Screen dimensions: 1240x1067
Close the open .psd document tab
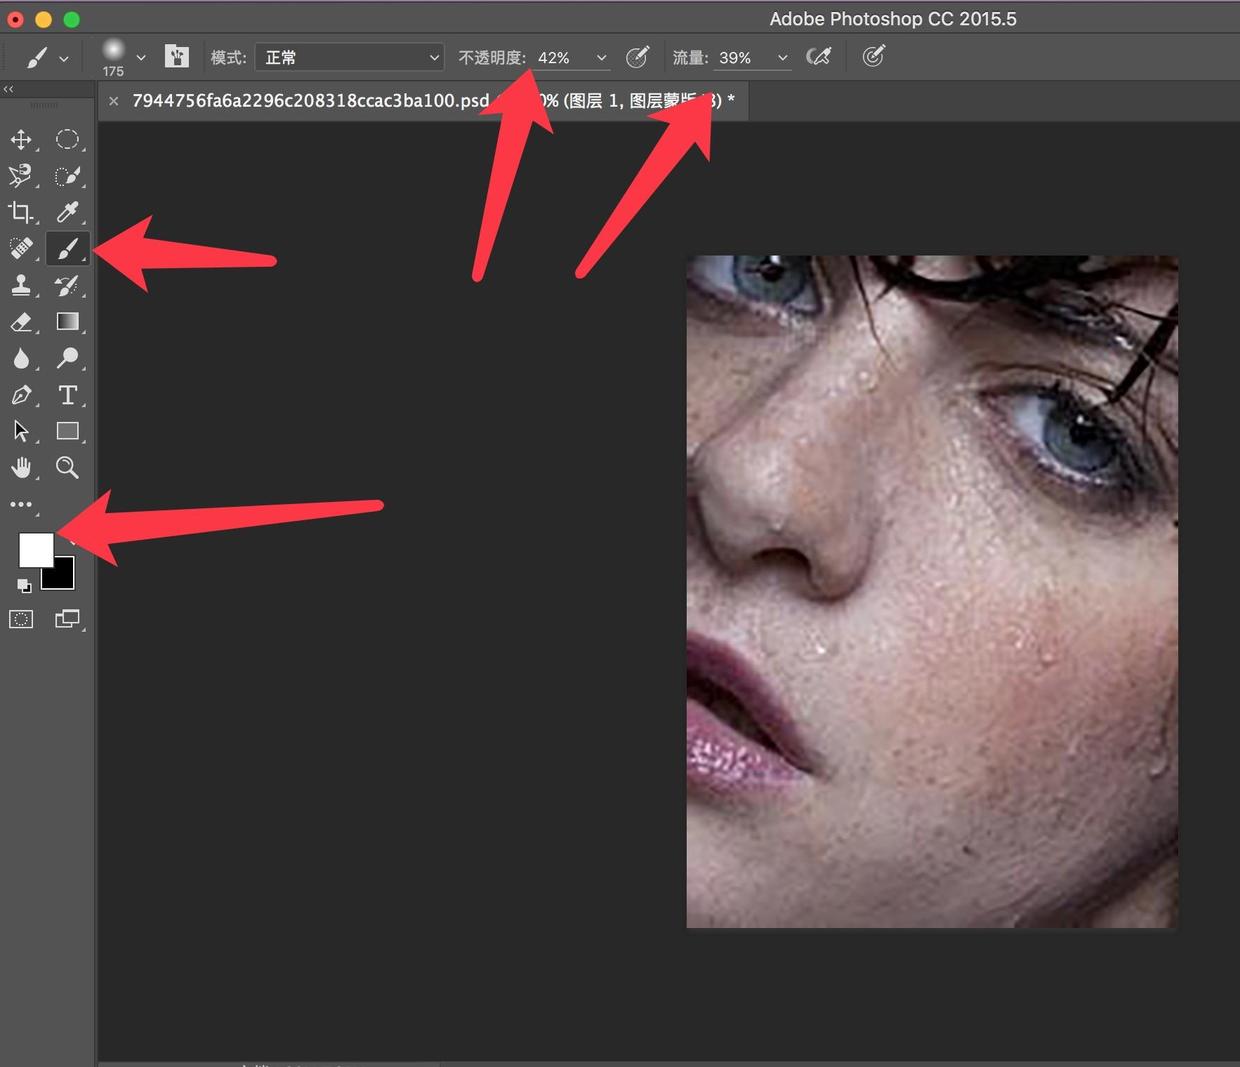(x=114, y=101)
